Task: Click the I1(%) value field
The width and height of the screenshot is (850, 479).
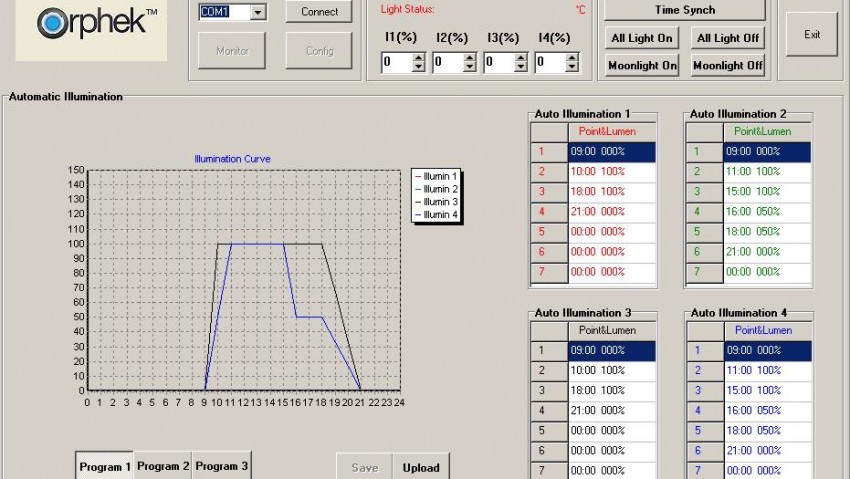Action: [x=396, y=63]
